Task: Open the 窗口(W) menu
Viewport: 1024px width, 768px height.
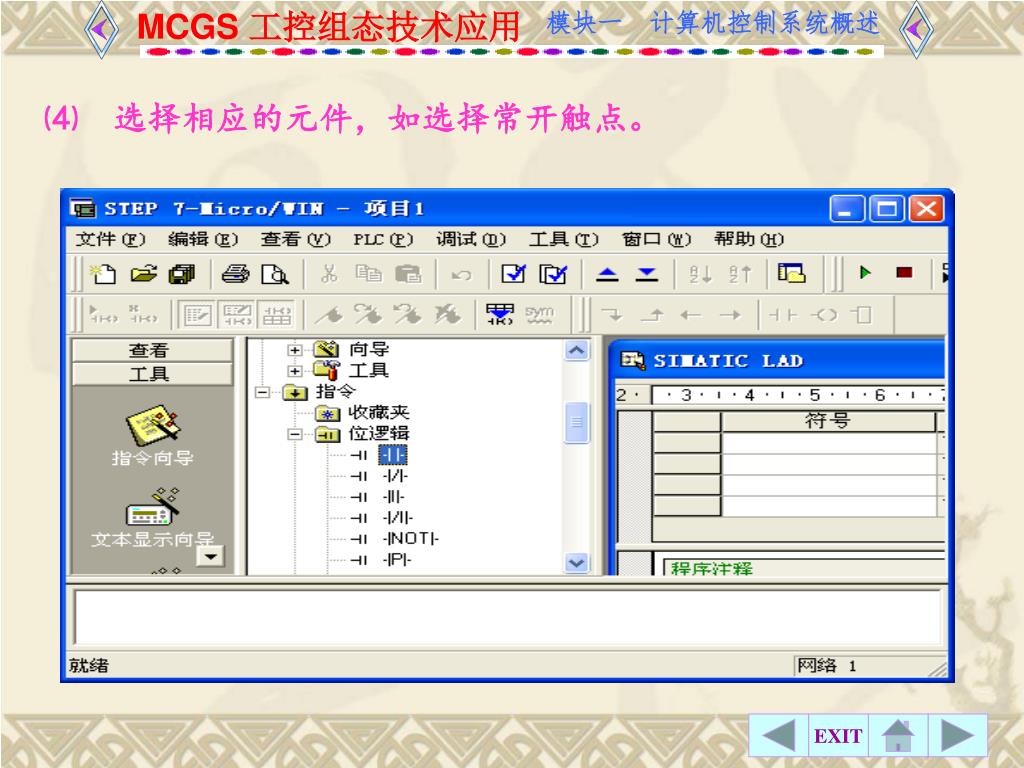Action: pos(656,239)
